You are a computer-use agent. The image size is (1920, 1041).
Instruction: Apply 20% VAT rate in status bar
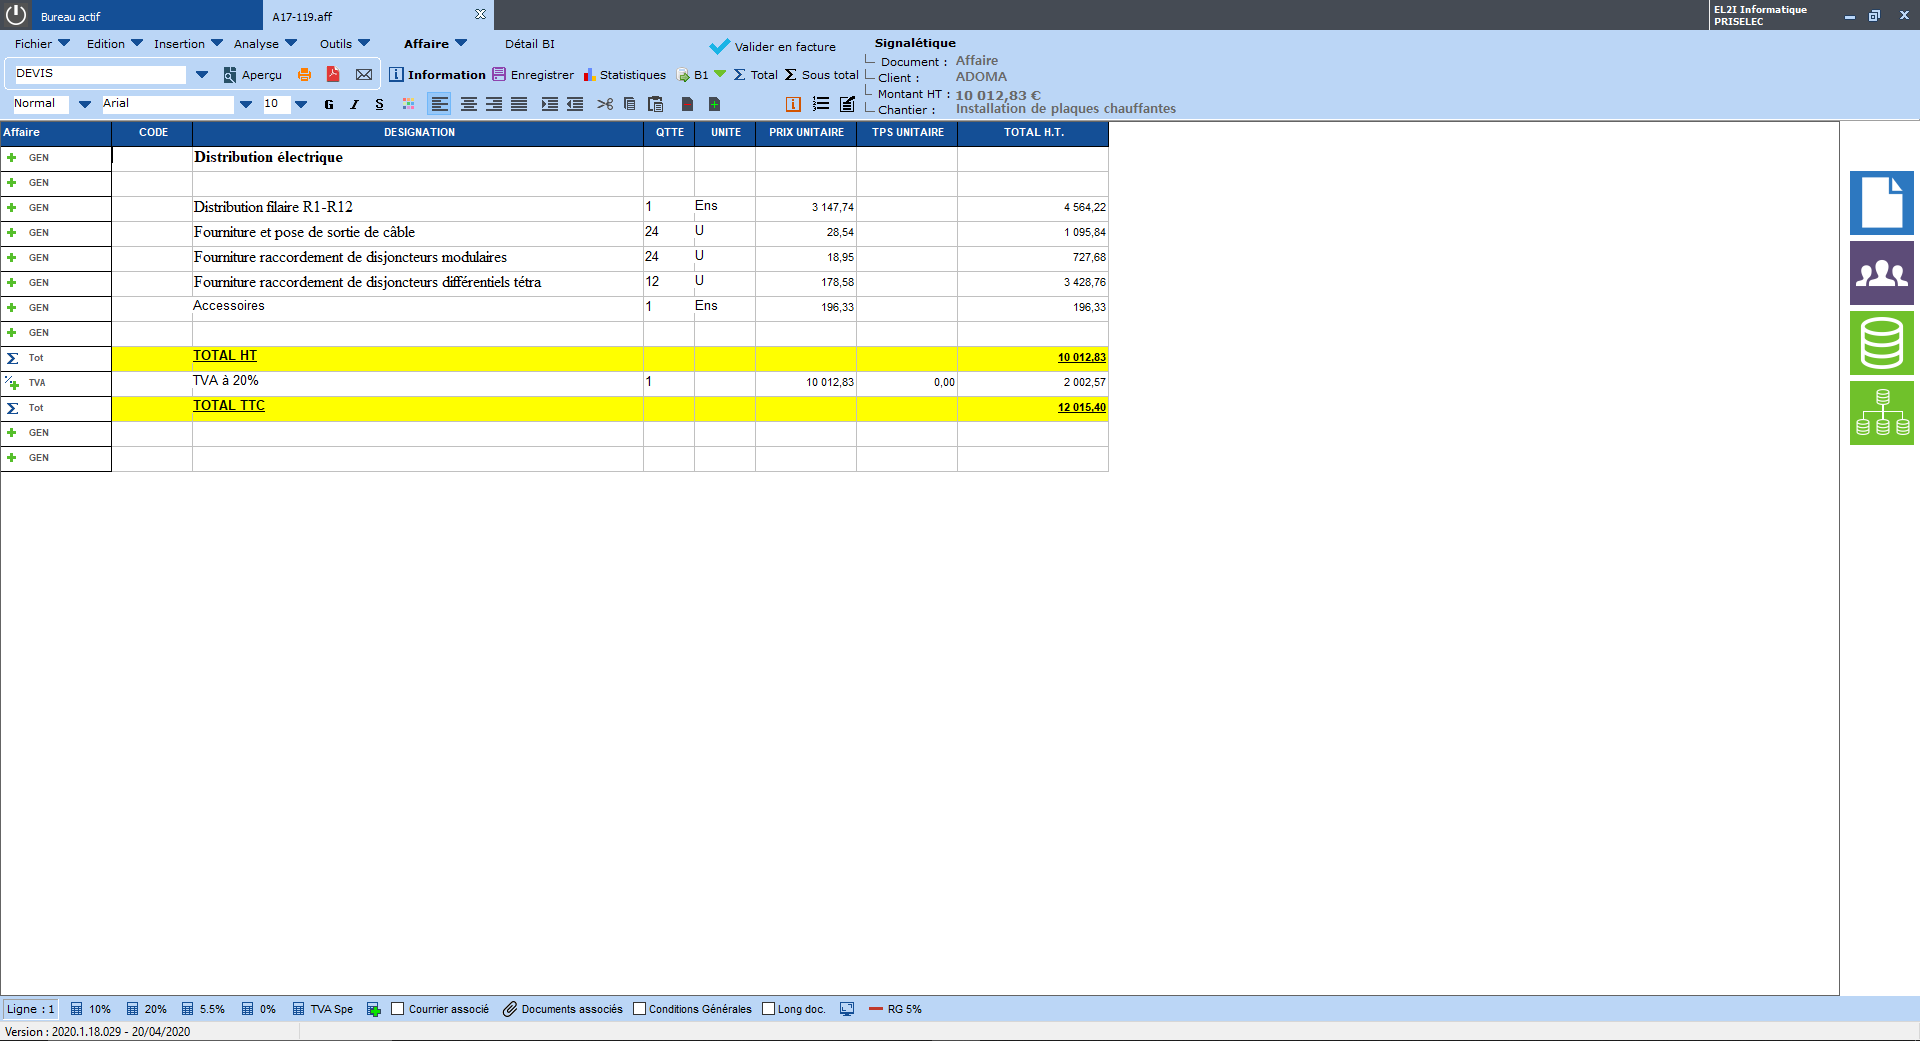[146, 1009]
